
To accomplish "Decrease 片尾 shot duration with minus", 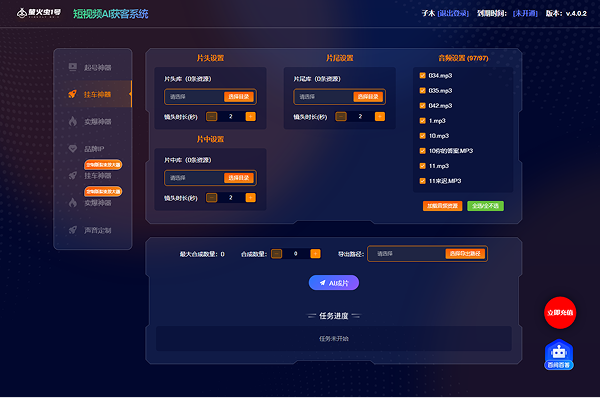I will [341, 116].
